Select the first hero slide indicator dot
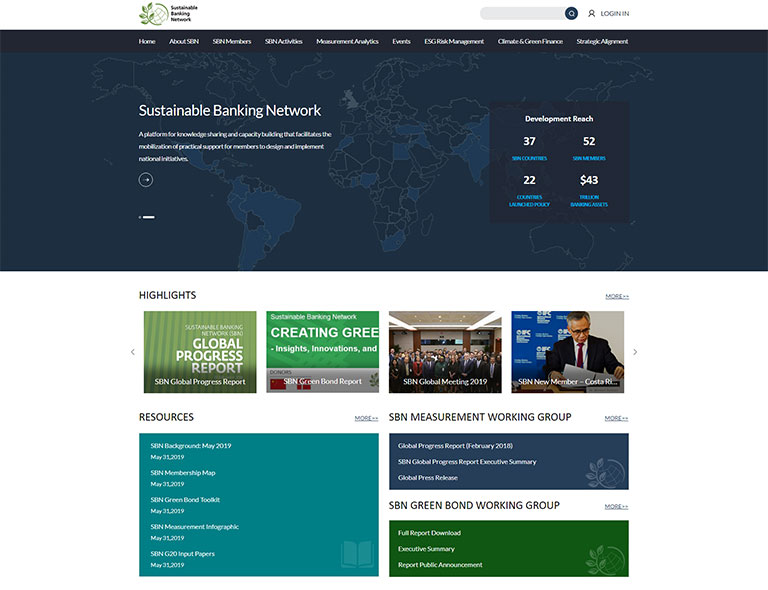This screenshot has width=768, height=590. 140,217
